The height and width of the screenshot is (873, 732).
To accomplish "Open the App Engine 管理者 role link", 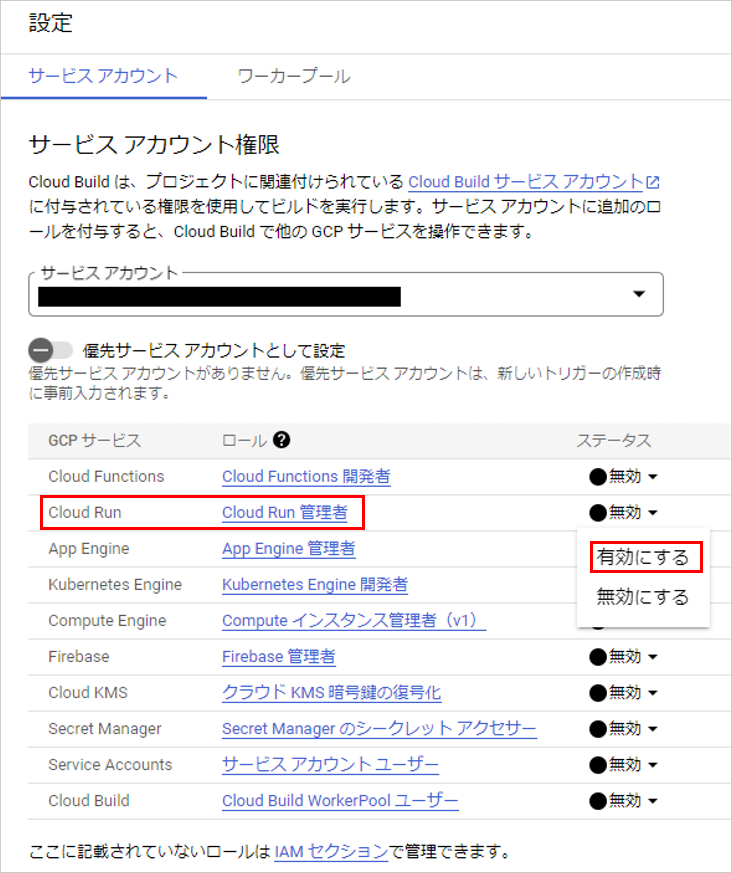I will point(288,548).
